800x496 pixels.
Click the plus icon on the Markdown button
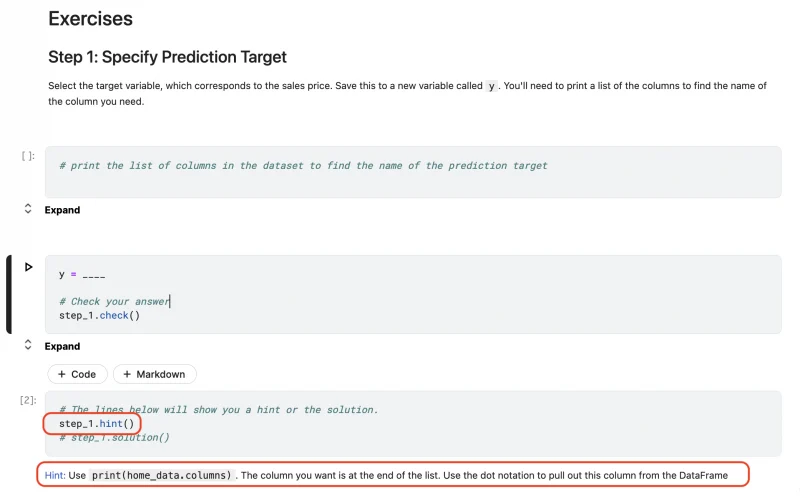coord(127,374)
